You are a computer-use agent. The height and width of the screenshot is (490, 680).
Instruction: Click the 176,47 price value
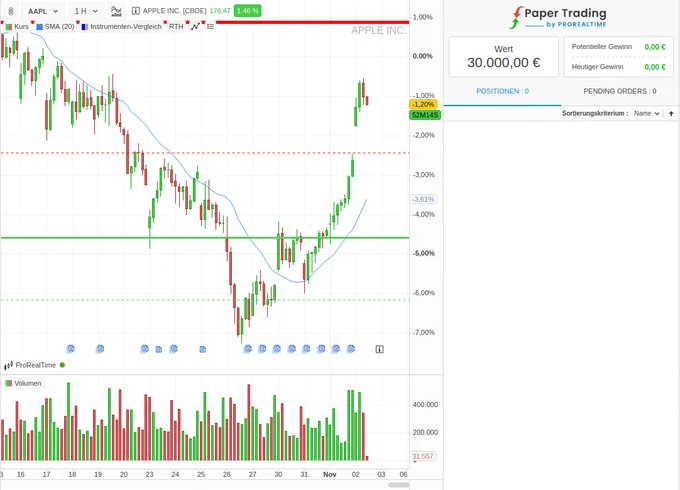coord(220,11)
